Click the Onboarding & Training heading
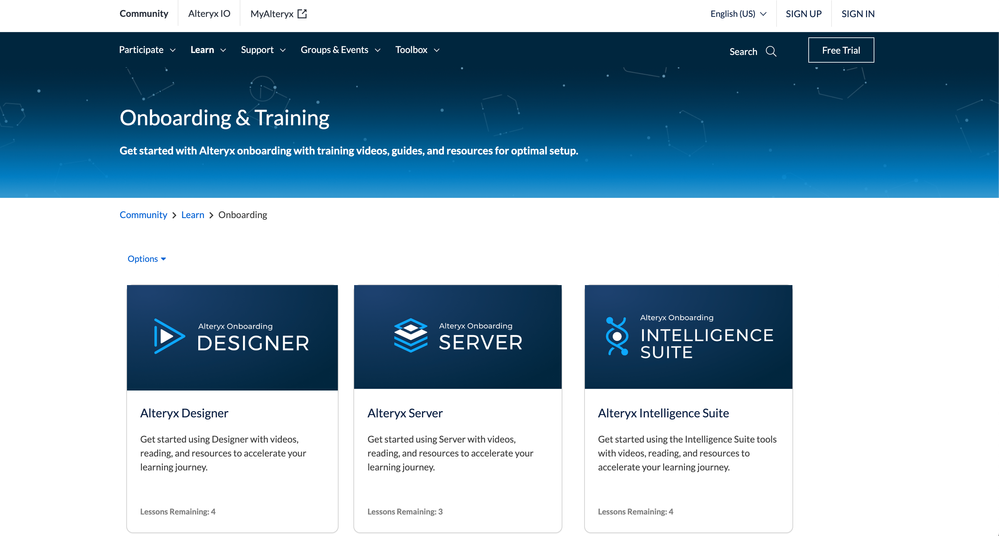Image resolution: width=999 pixels, height=536 pixels. (224, 118)
